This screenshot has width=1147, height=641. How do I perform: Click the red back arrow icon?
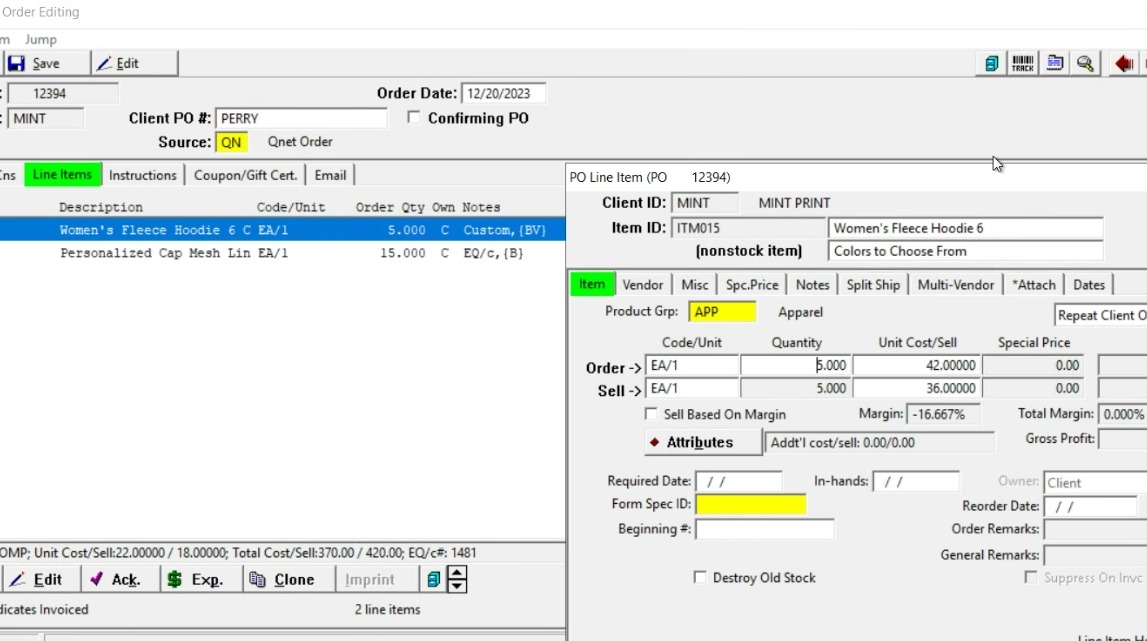(1124, 64)
